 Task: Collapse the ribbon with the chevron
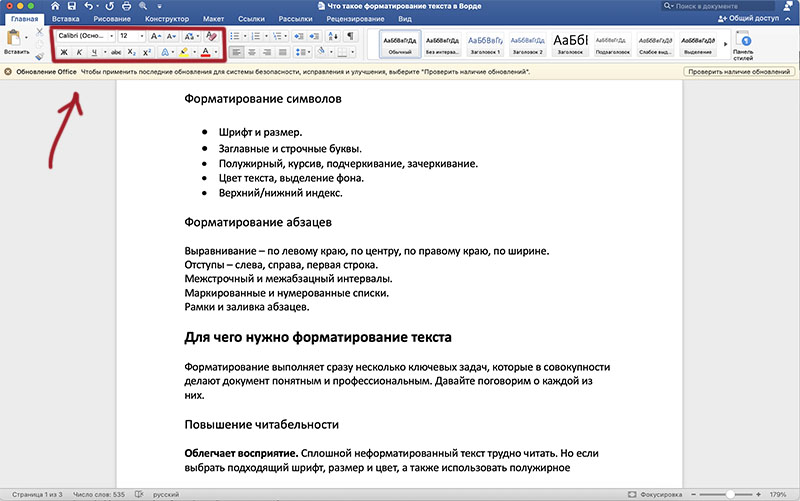pos(788,19)
